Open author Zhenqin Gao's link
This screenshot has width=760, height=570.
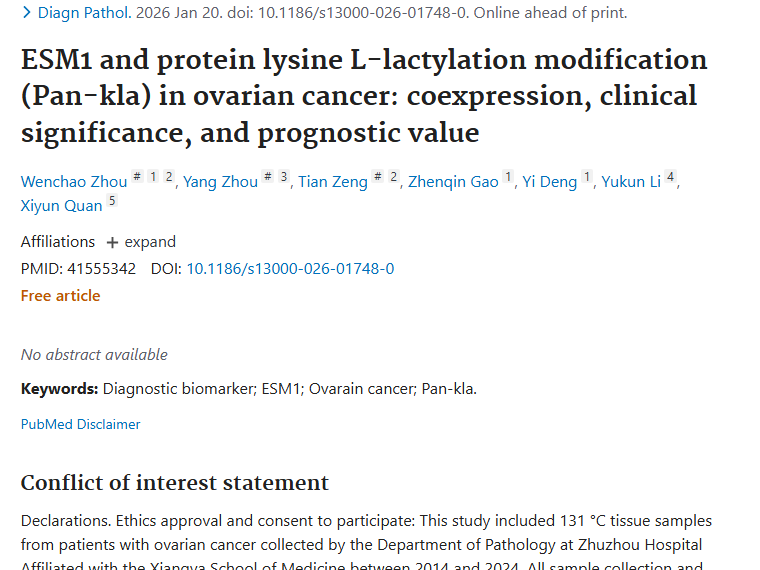tap(453, 182)
